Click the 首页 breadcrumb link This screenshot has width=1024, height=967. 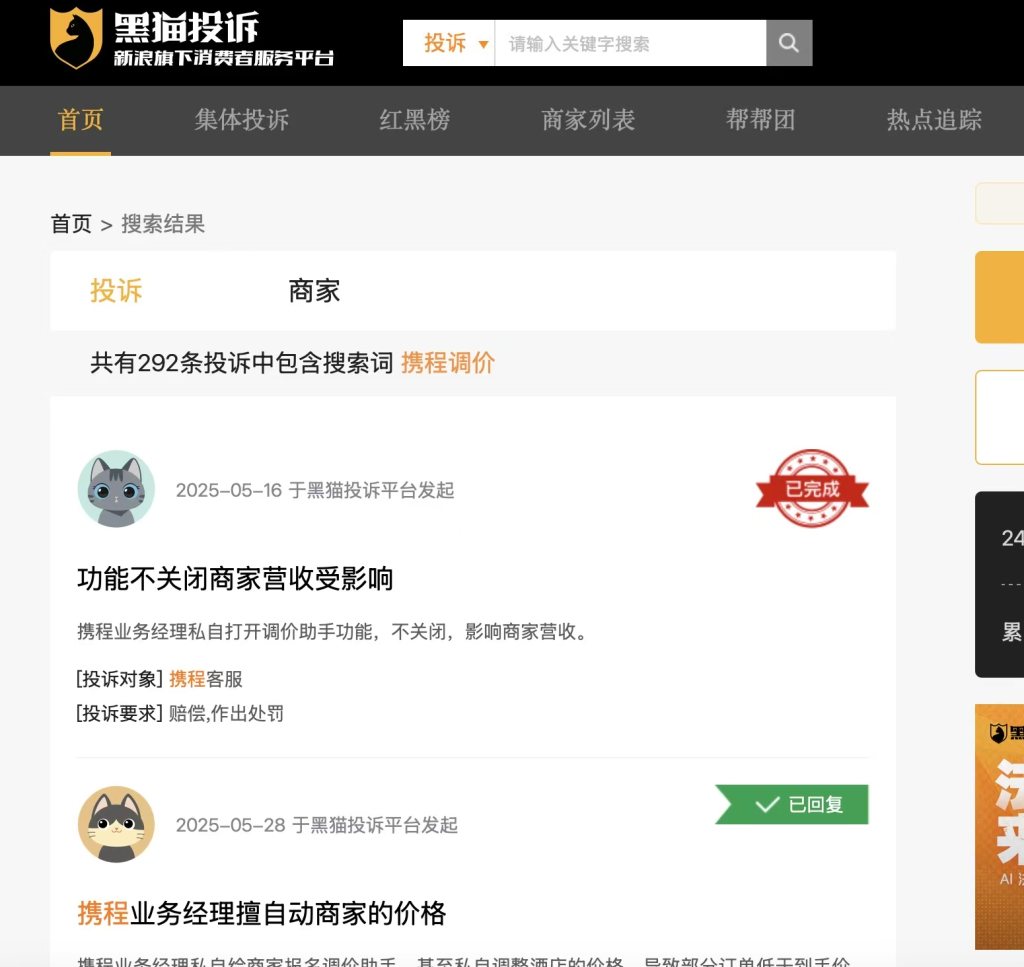coord(71,224)
